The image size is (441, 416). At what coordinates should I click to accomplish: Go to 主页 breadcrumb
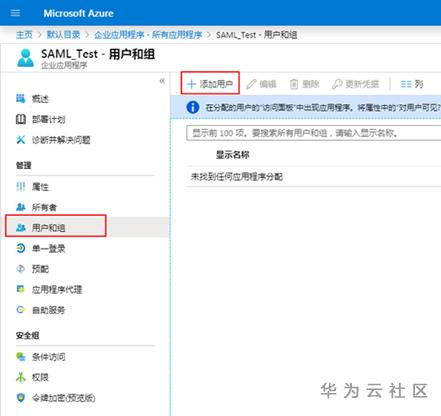point(24,35)
